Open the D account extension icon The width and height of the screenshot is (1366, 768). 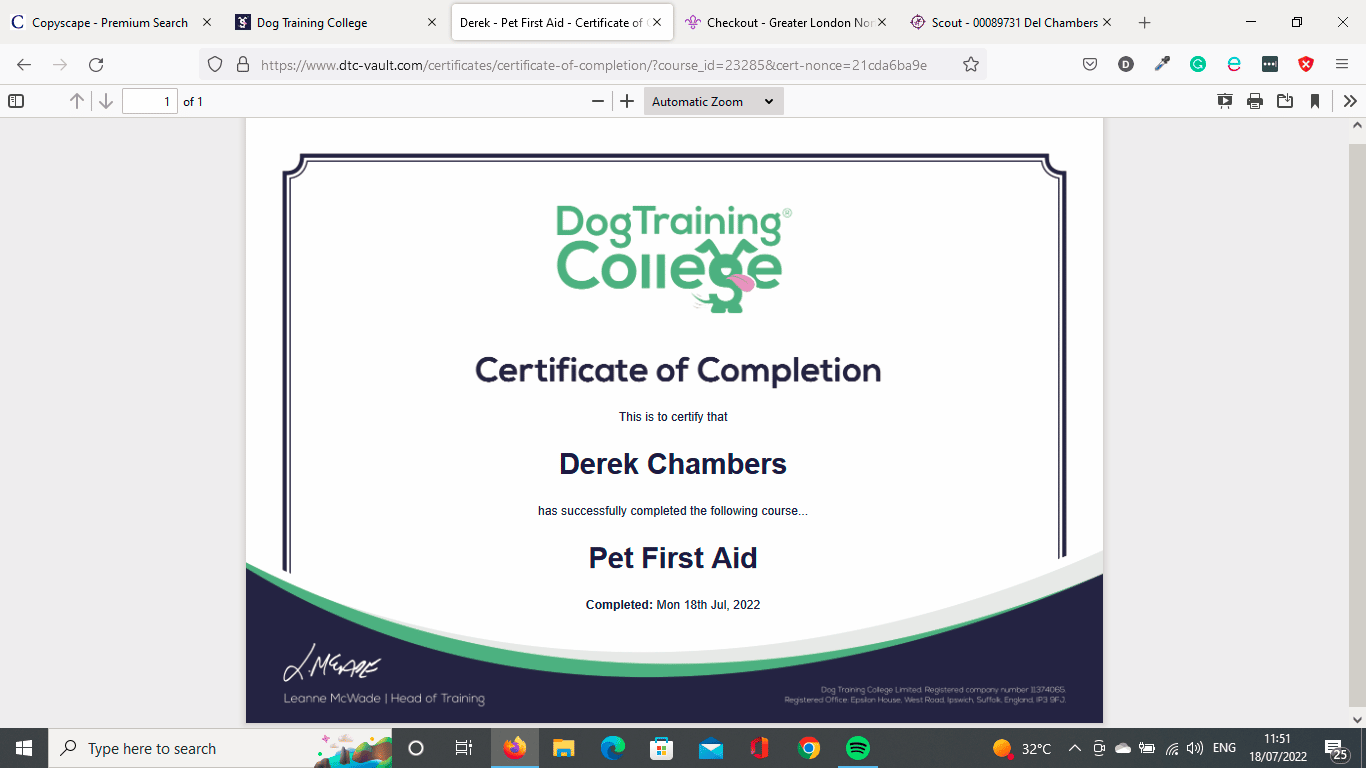tap(1126, 64)
